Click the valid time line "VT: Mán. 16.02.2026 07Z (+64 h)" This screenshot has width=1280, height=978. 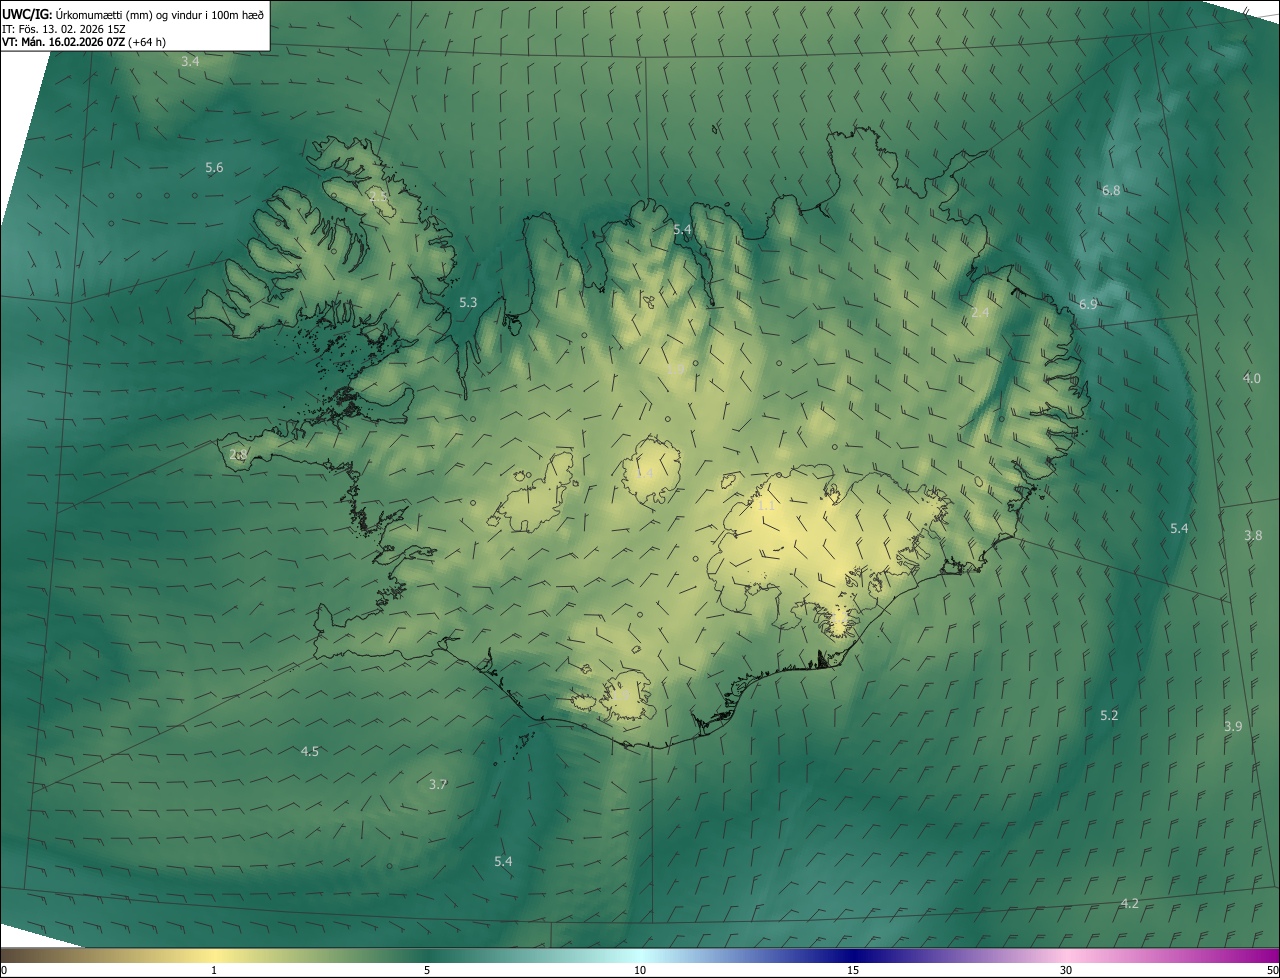pos(84,43)
